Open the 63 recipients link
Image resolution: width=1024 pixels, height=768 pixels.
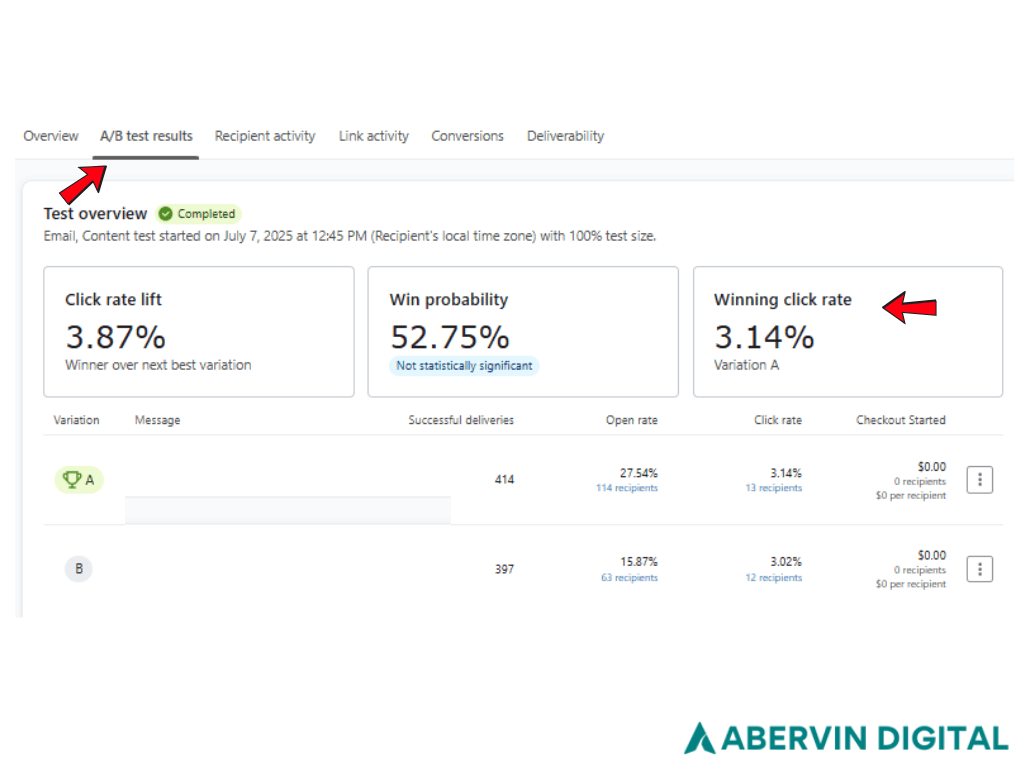[630, 577]
